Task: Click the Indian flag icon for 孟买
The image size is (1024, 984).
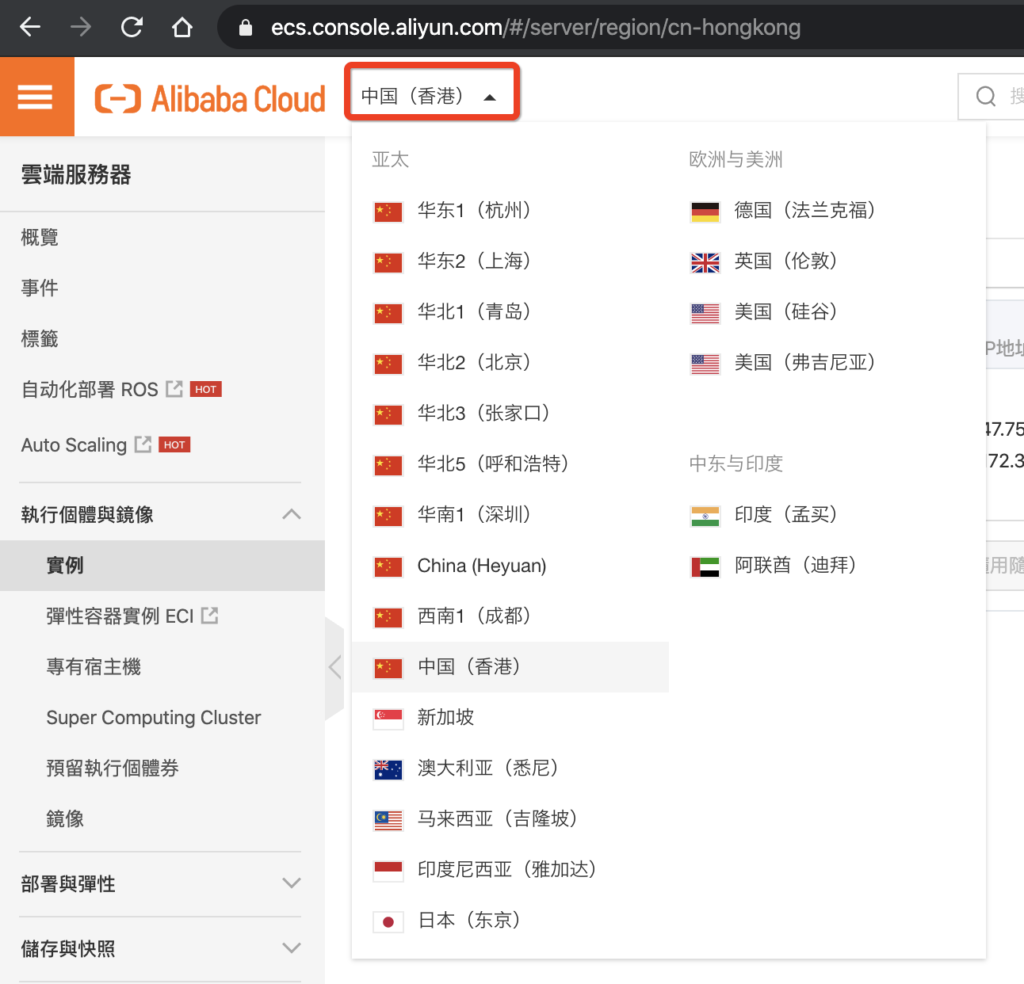Action: (705, 516)
